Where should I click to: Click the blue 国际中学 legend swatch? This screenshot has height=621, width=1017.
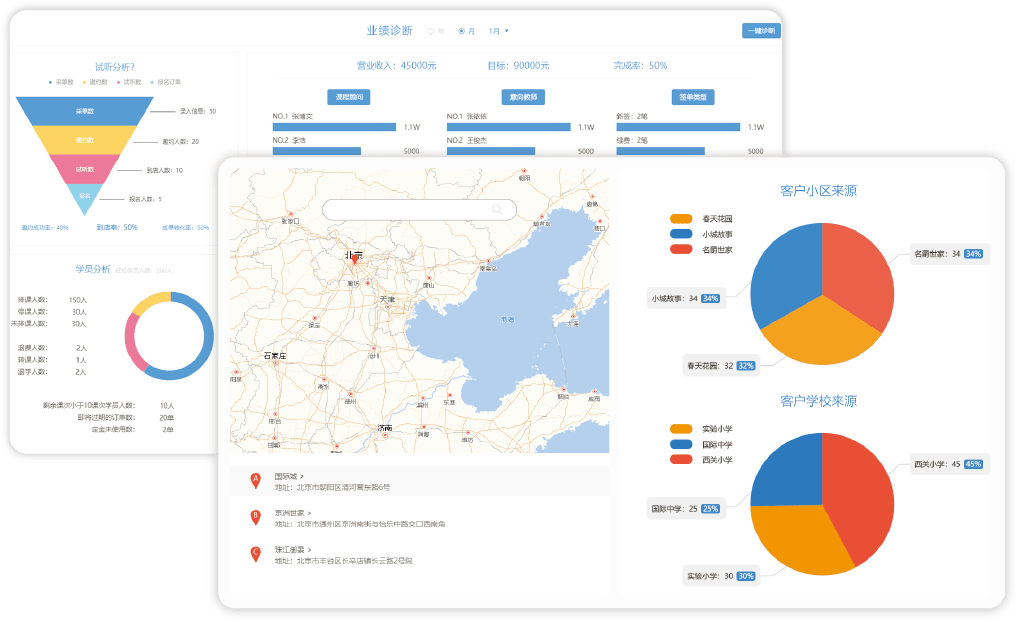click(x=681, y=444)
